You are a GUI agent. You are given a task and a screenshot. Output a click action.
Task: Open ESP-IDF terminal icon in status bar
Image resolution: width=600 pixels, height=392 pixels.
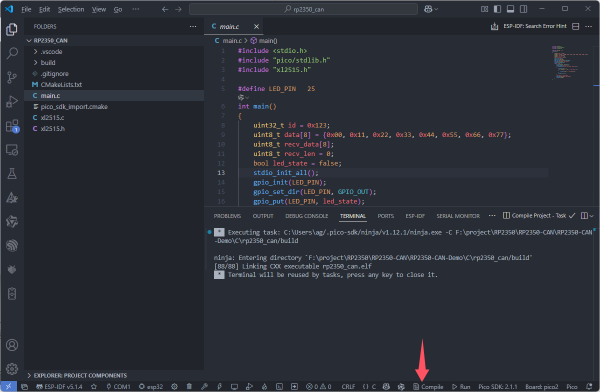(279, 387)
